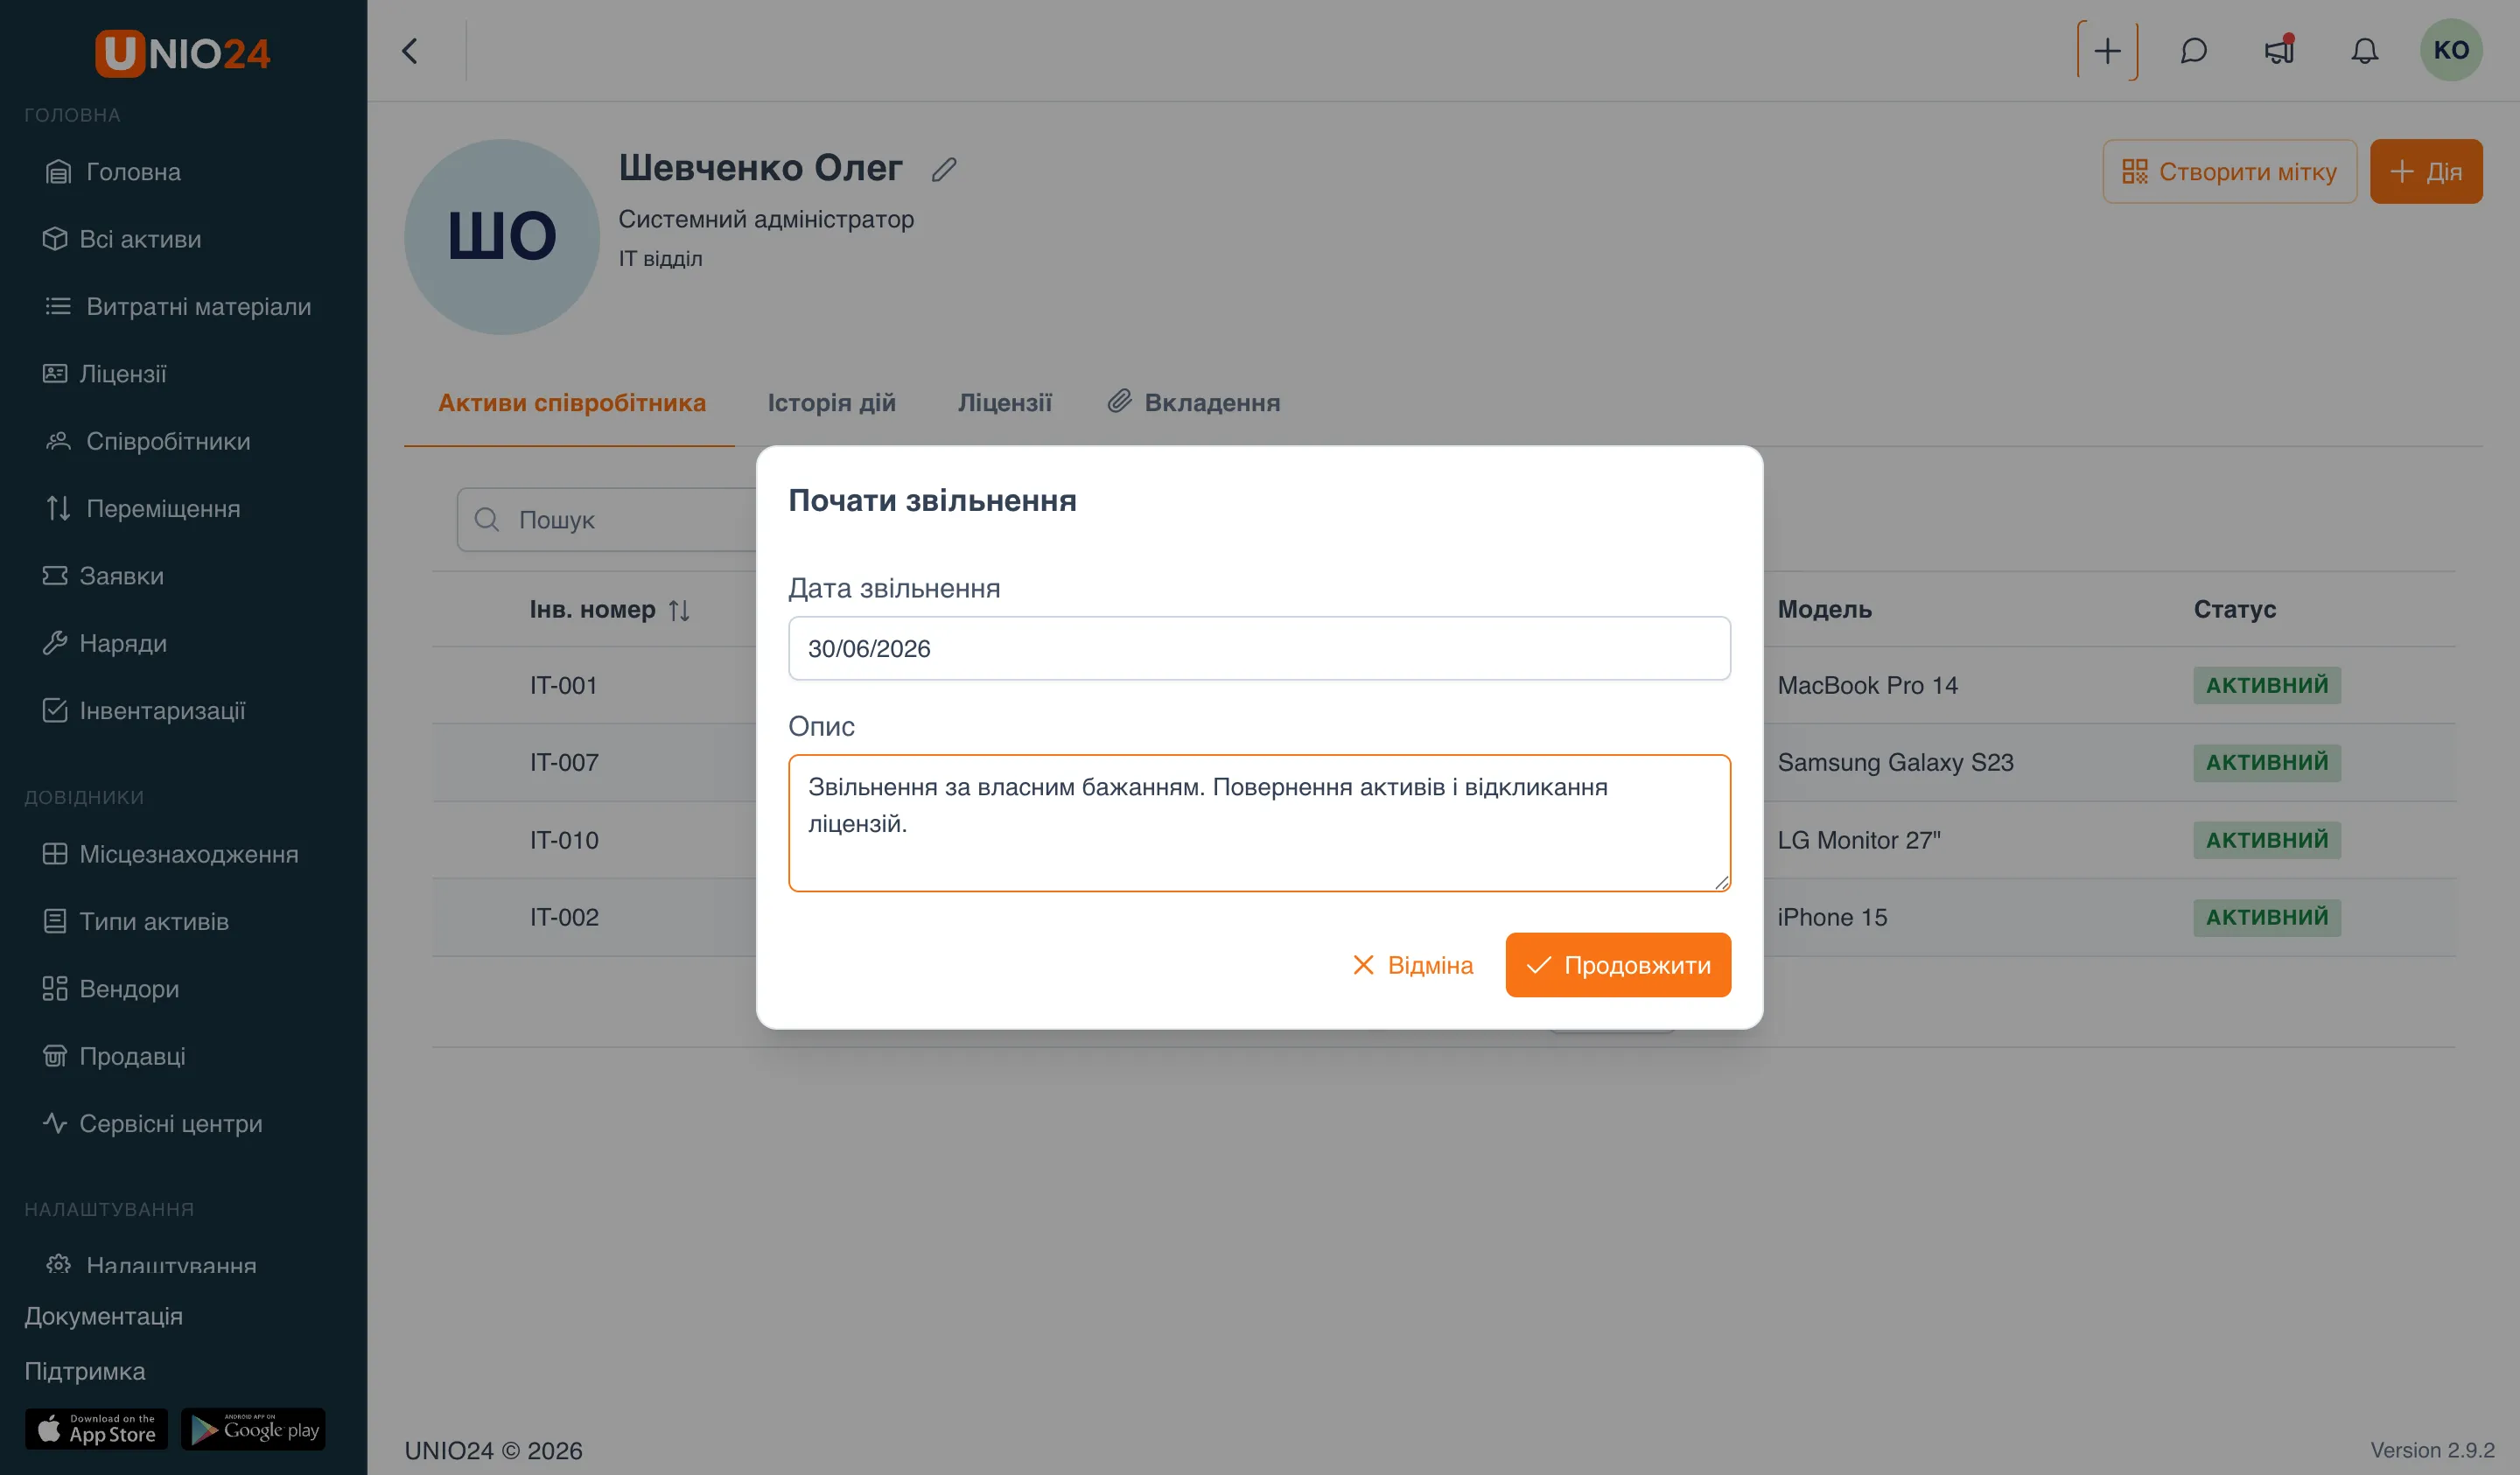
Task: Click the ШО employee avatar
Action: click(x=502, y=237)
